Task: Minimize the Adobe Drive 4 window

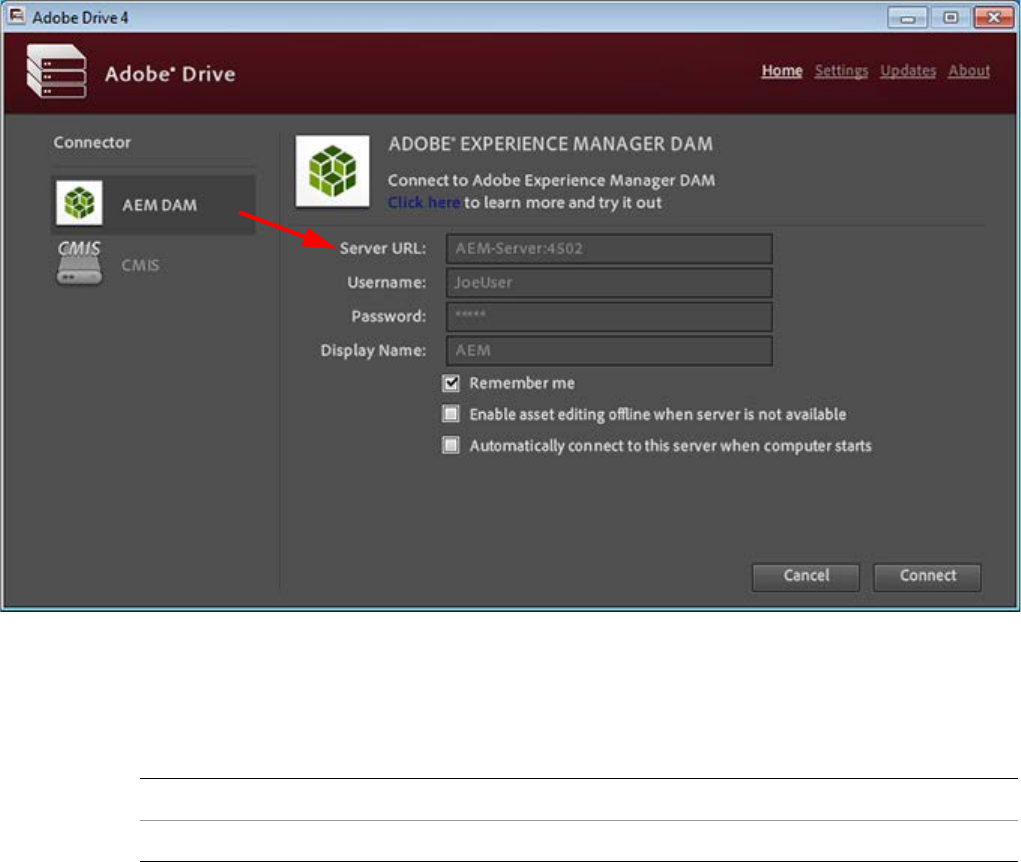Action: [x=907, y=18]
